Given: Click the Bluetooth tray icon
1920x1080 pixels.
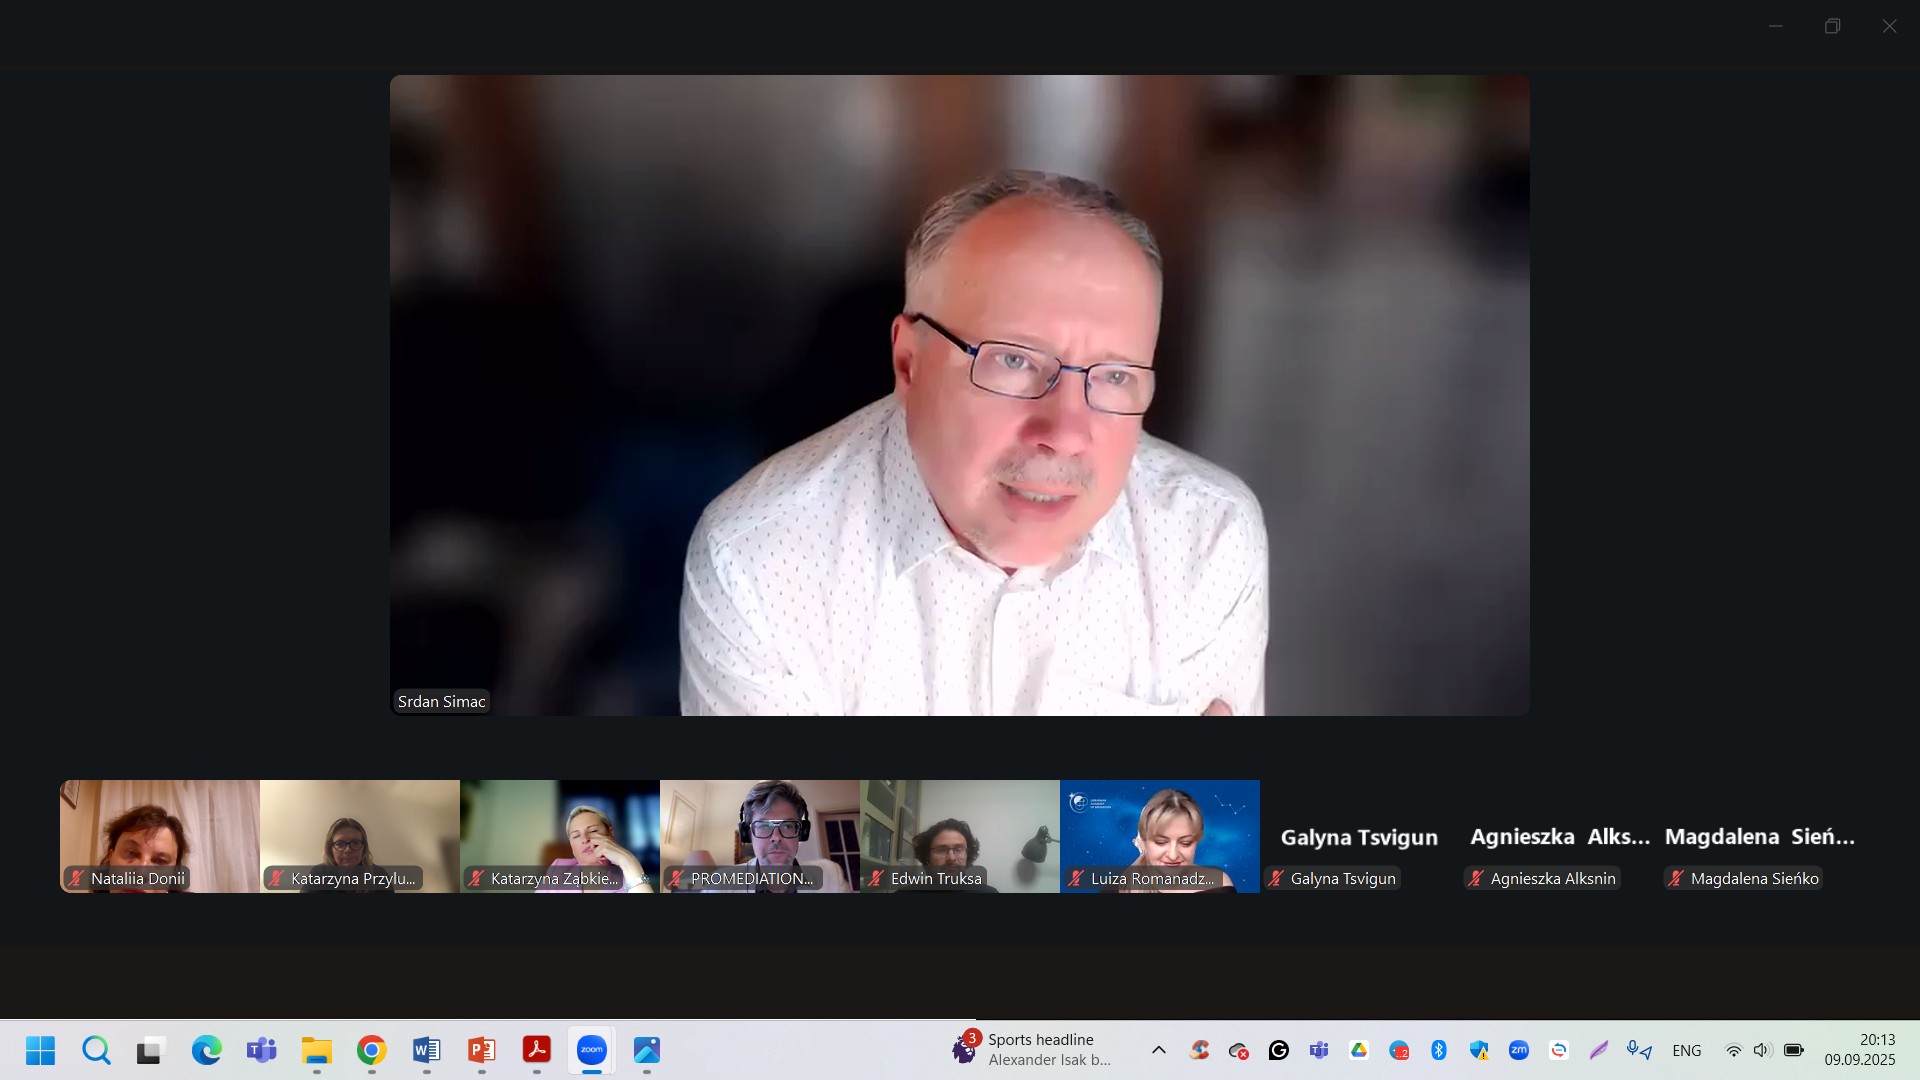Looking at the screenshot, I should click(1439, 1050).
